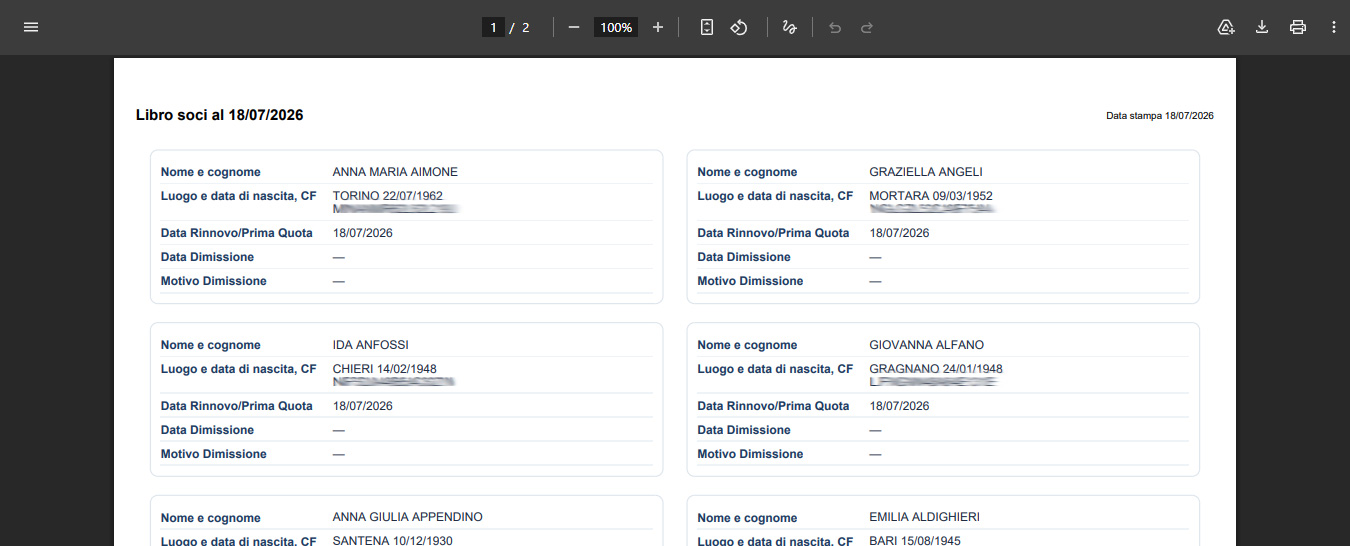Click 'Data Dimissione' label in IDA ANFOSSI card
This screenshot has width=1350, height=546.
click(x=208, y=430)
